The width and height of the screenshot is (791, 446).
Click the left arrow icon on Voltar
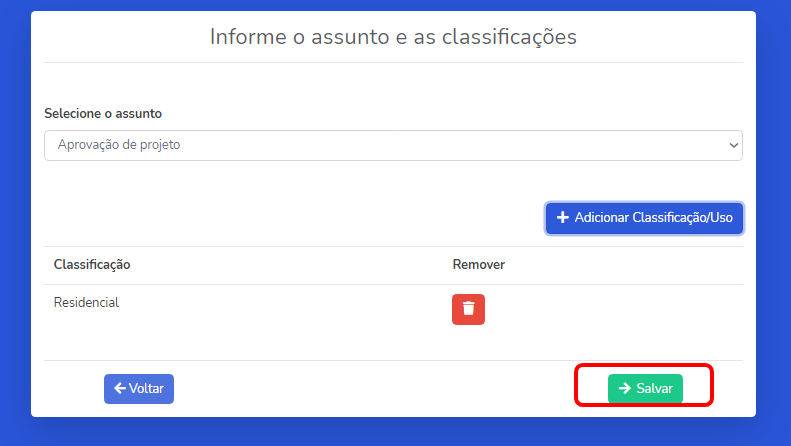120,388
